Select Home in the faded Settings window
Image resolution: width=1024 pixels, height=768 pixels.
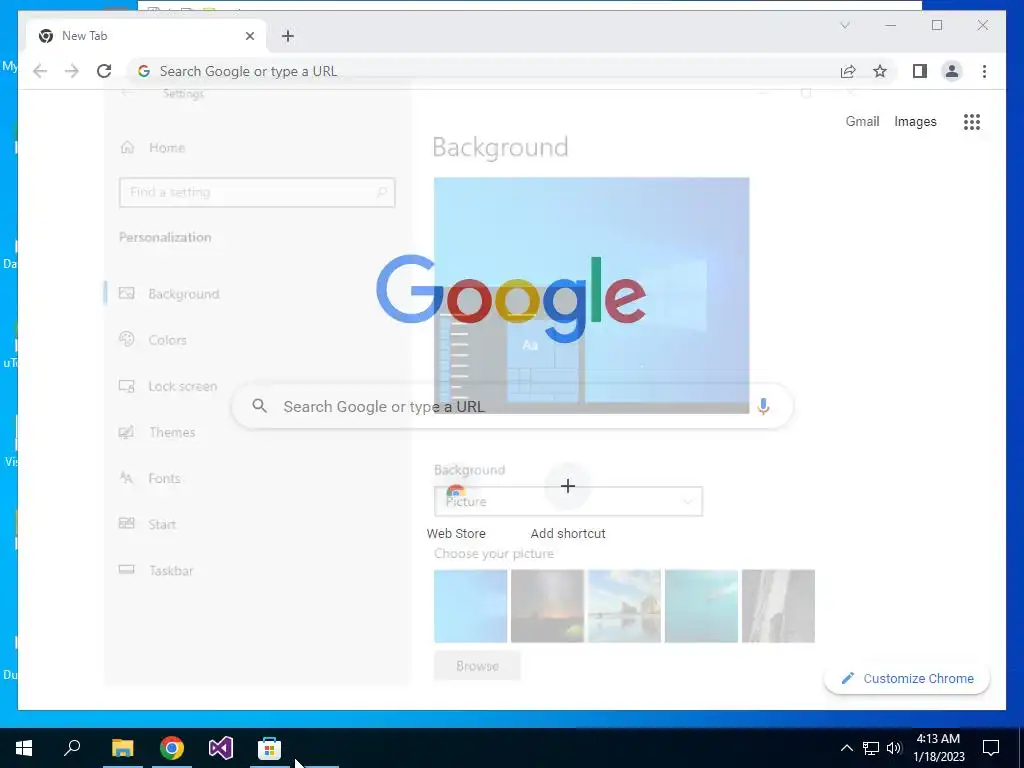pos(167,148)
